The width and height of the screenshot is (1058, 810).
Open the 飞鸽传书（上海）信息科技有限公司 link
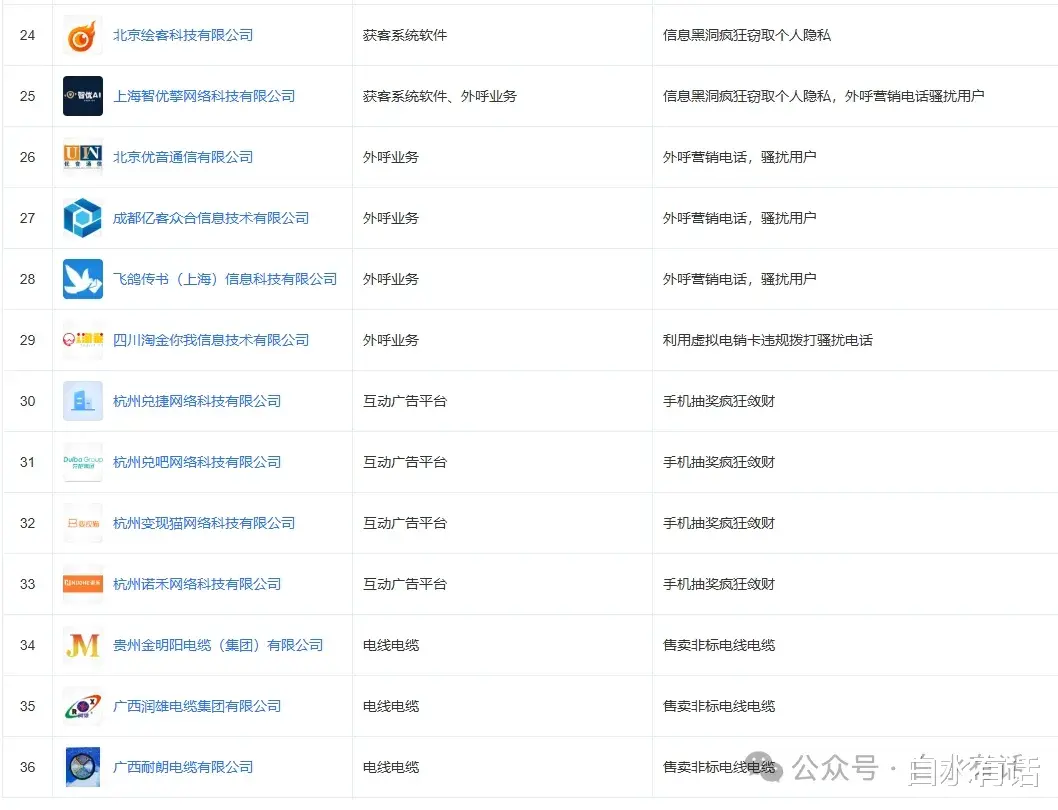click(x=225, y=279)
